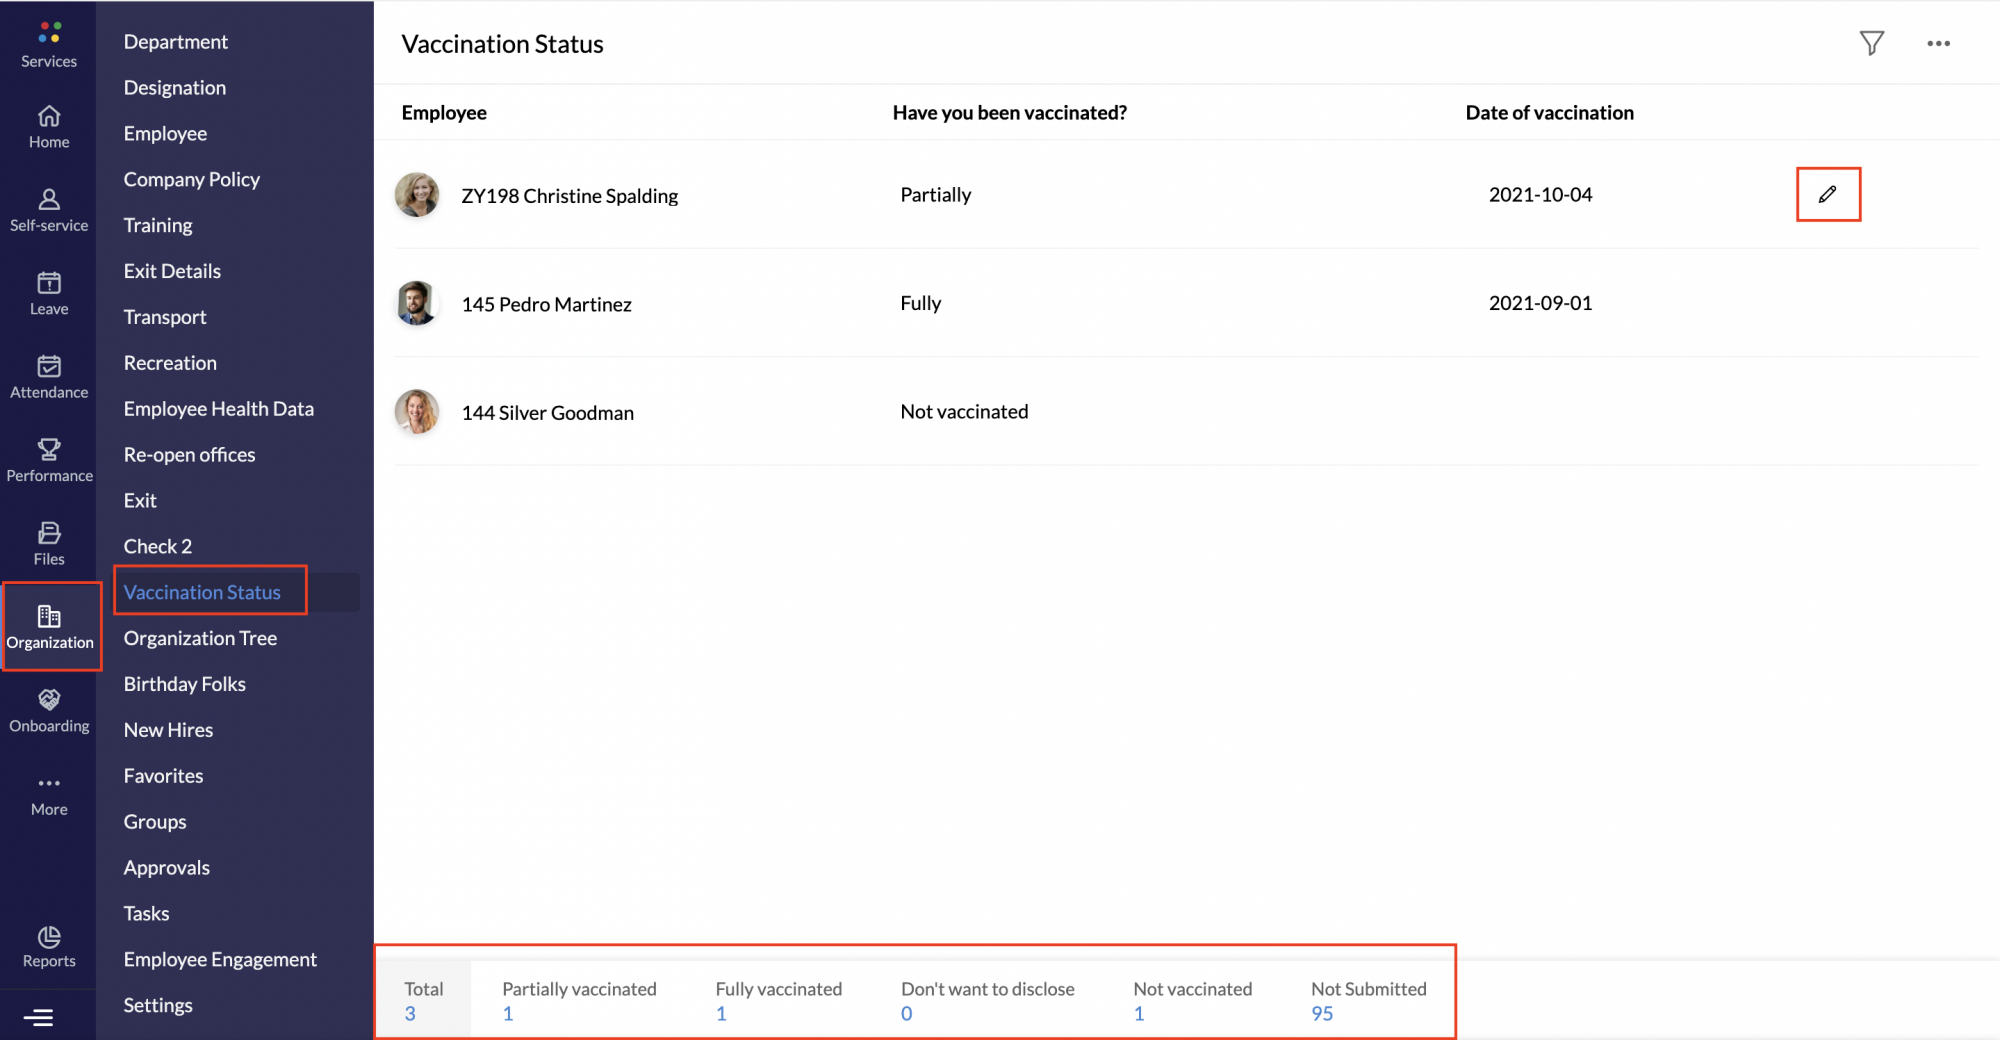Viewport: 2000px width, 1040px height.
Task: Open the Home section in the sidebar
Action: click(48, 126)
